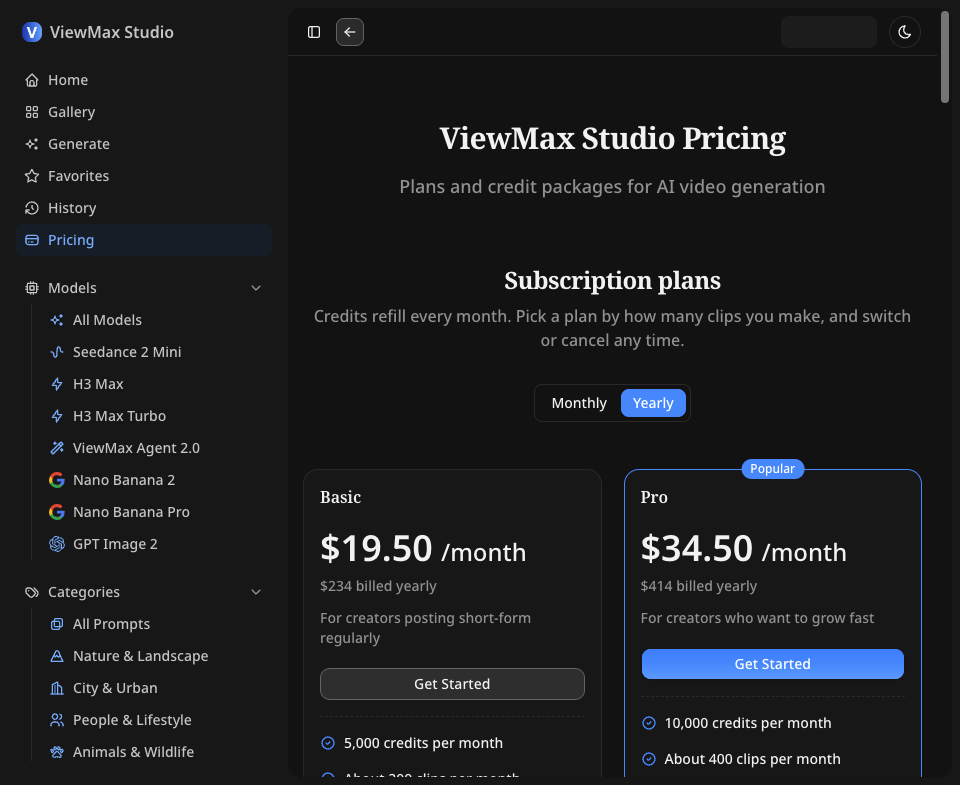Click the H3 Max lightning icon
This screenshot has height=785, width=960.
57,384
